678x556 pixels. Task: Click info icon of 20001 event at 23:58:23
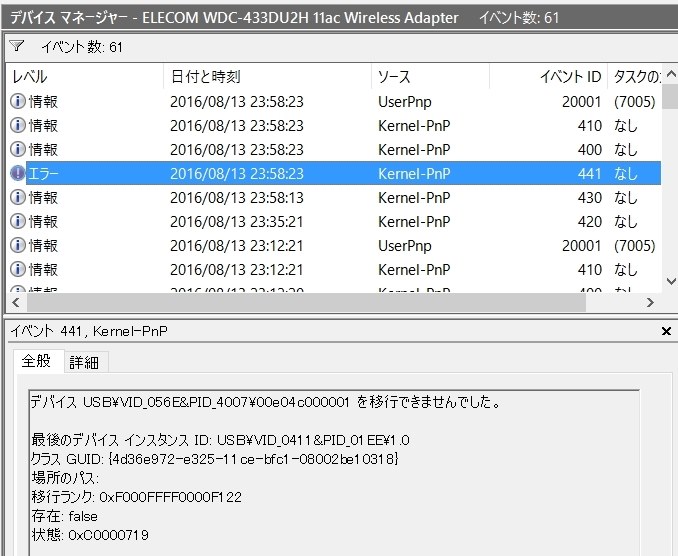click(x=18, y=102)
